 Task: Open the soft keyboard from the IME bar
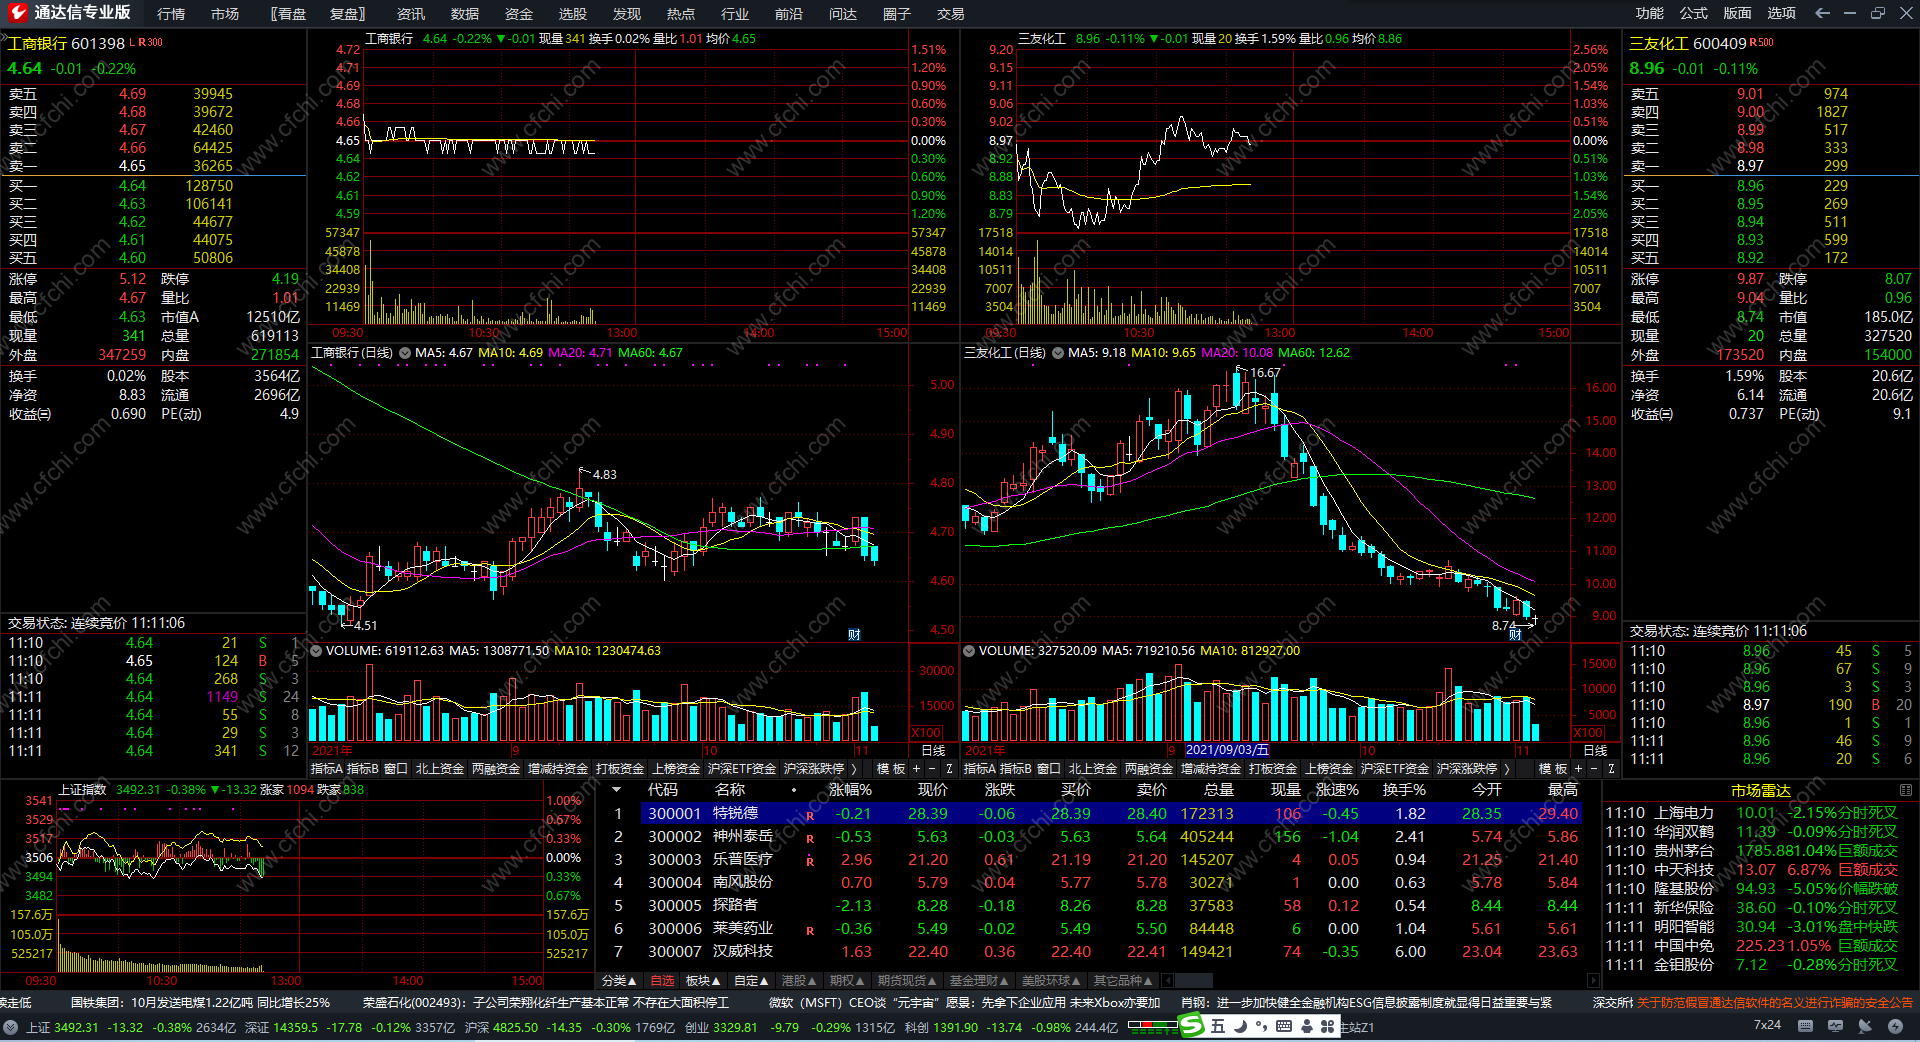click(x=1284, y=1026)
